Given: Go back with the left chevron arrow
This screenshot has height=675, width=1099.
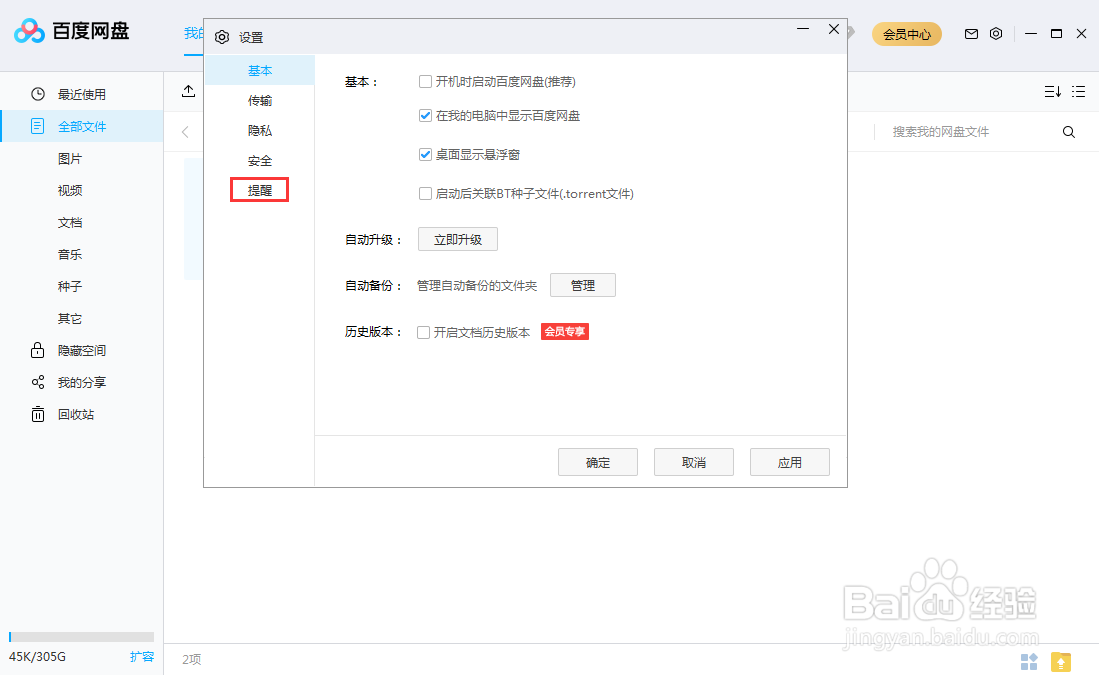Looking at the screenshot, I should pos(185,132).
